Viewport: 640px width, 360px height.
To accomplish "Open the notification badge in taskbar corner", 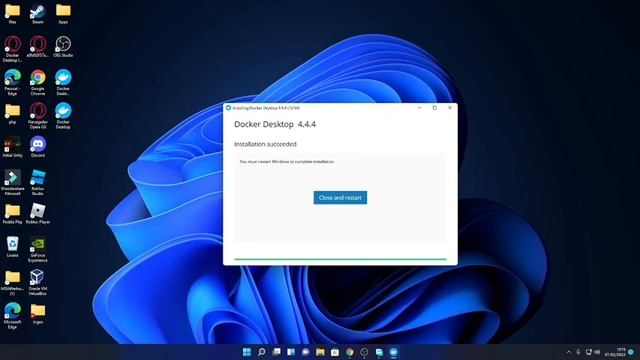I will coord(631,352).
